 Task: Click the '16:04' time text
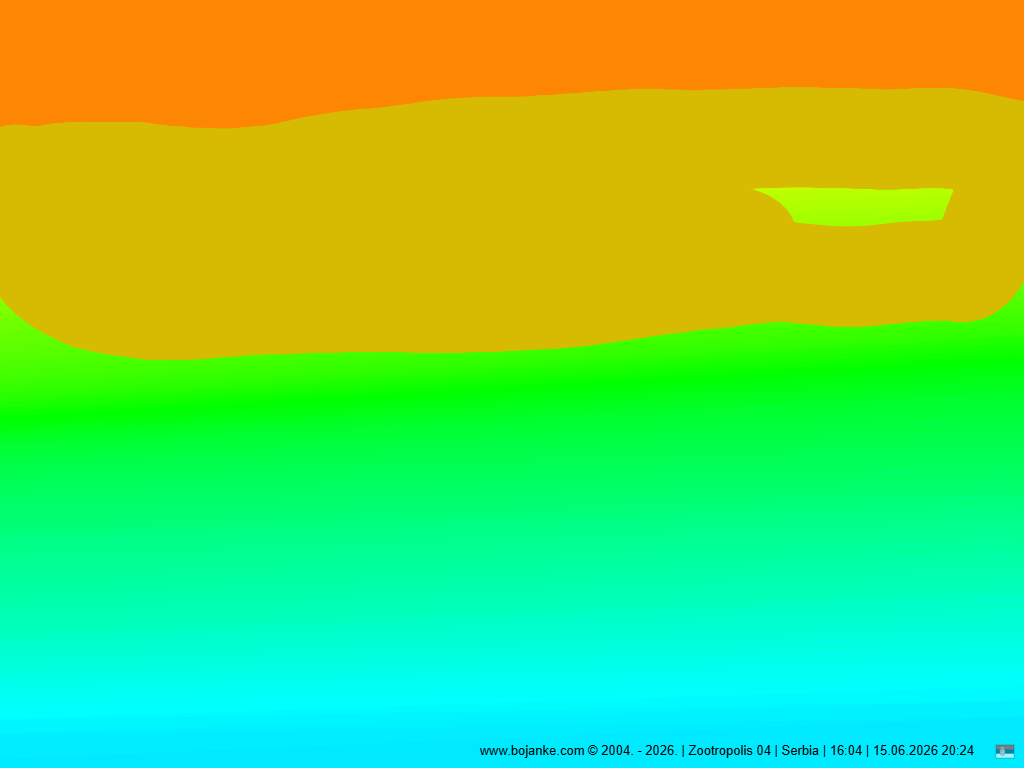[846, 751]
